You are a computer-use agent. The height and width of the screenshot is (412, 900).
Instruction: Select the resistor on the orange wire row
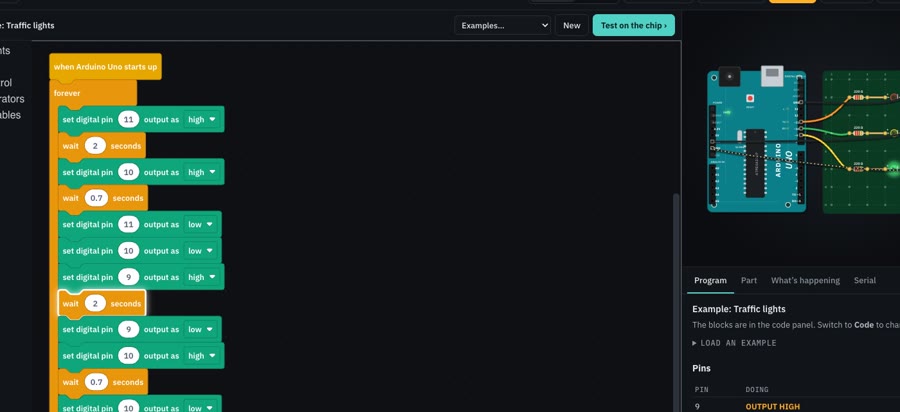pos(858,98)
